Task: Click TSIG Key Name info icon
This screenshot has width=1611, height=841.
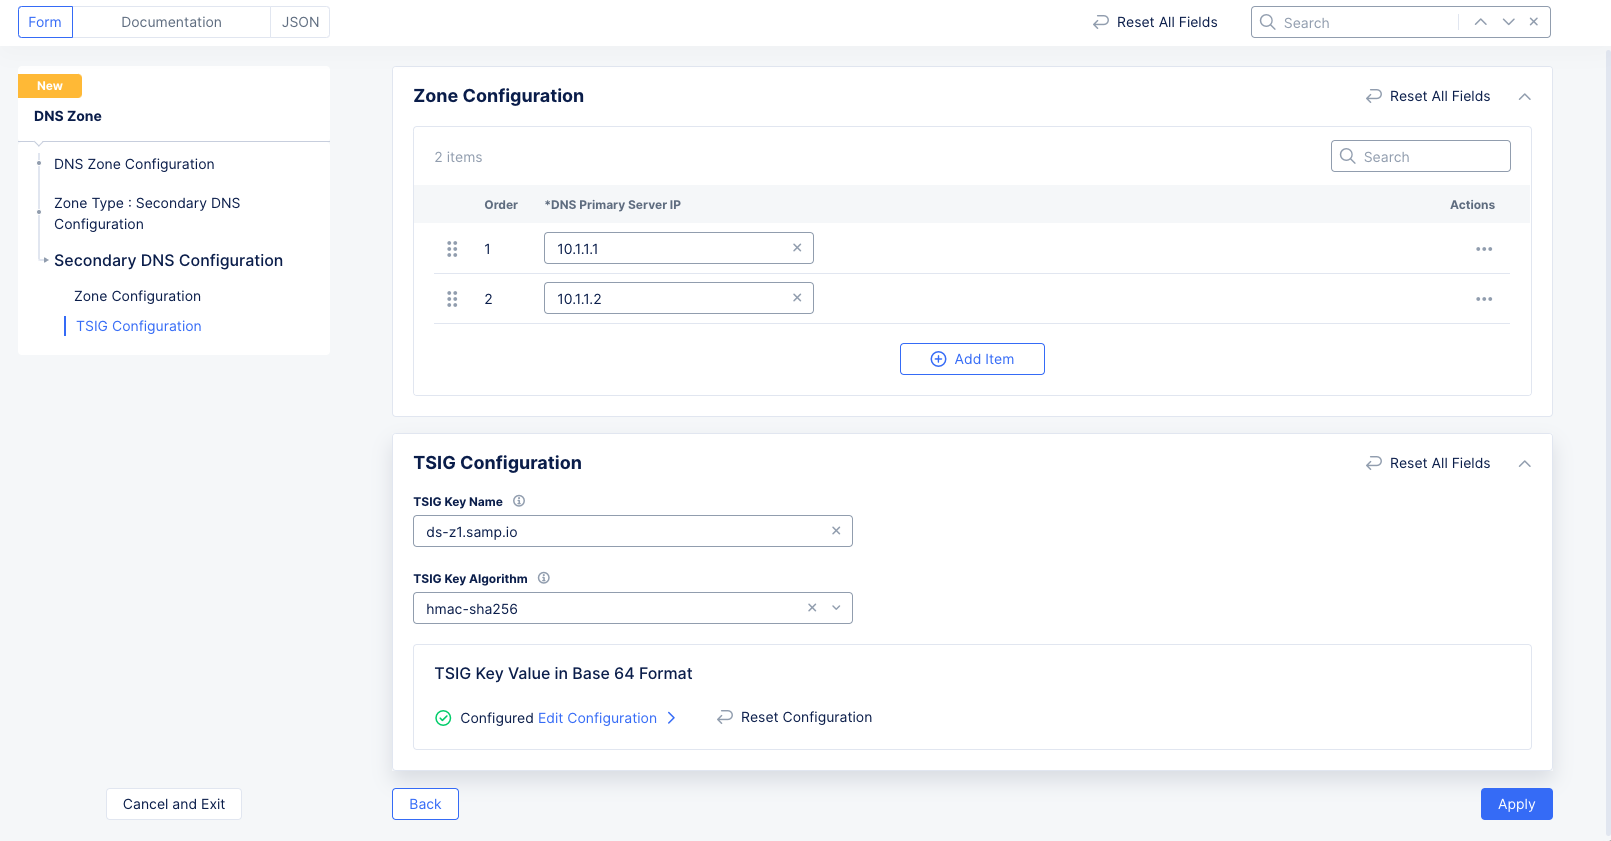Action: [519, 501]
